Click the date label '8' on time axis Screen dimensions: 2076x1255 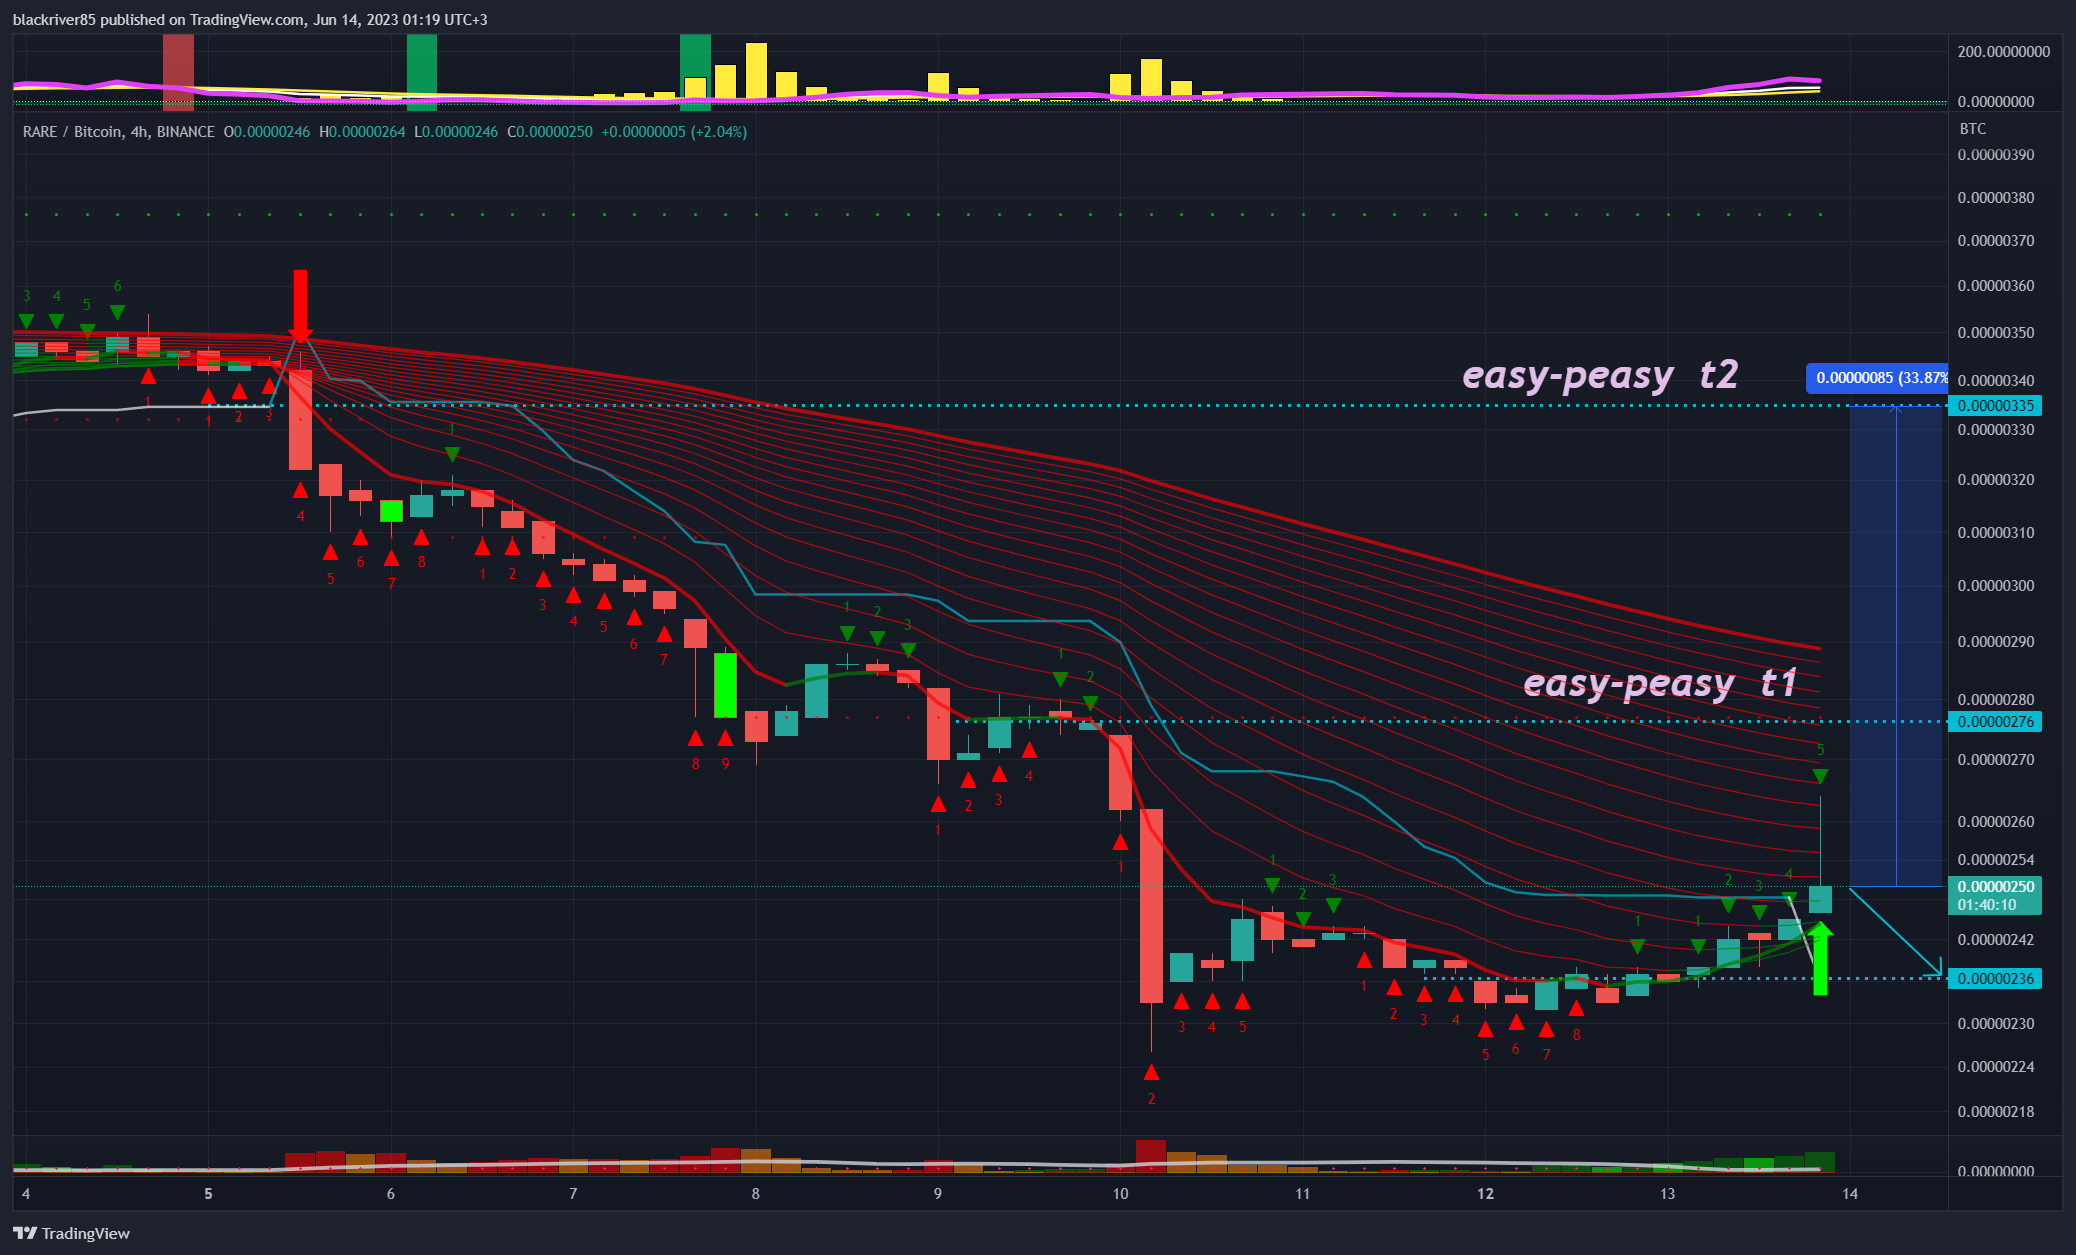pos(755,1193)
